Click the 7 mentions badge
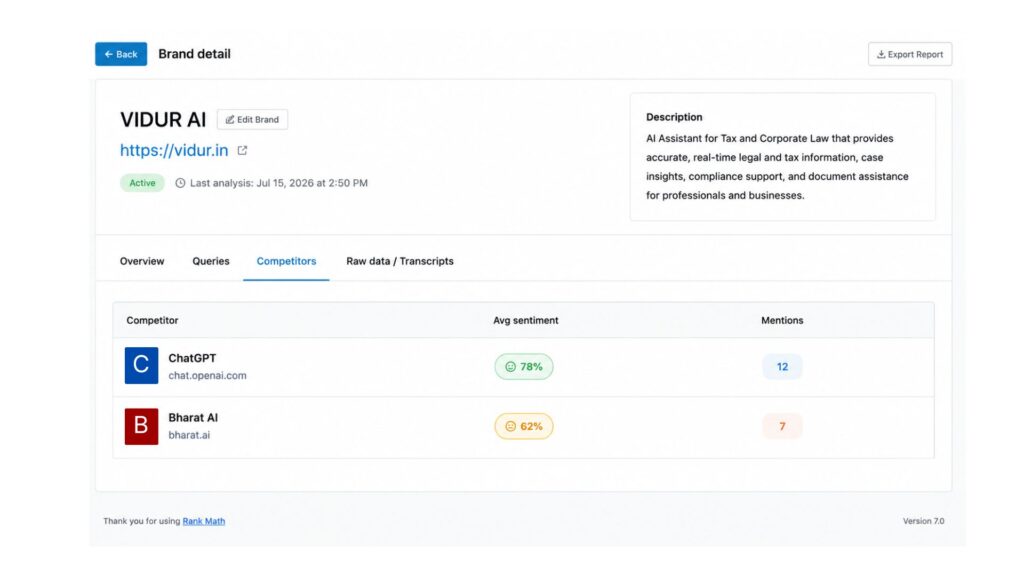Screen dimensions: 1024x576 [782, 426]
